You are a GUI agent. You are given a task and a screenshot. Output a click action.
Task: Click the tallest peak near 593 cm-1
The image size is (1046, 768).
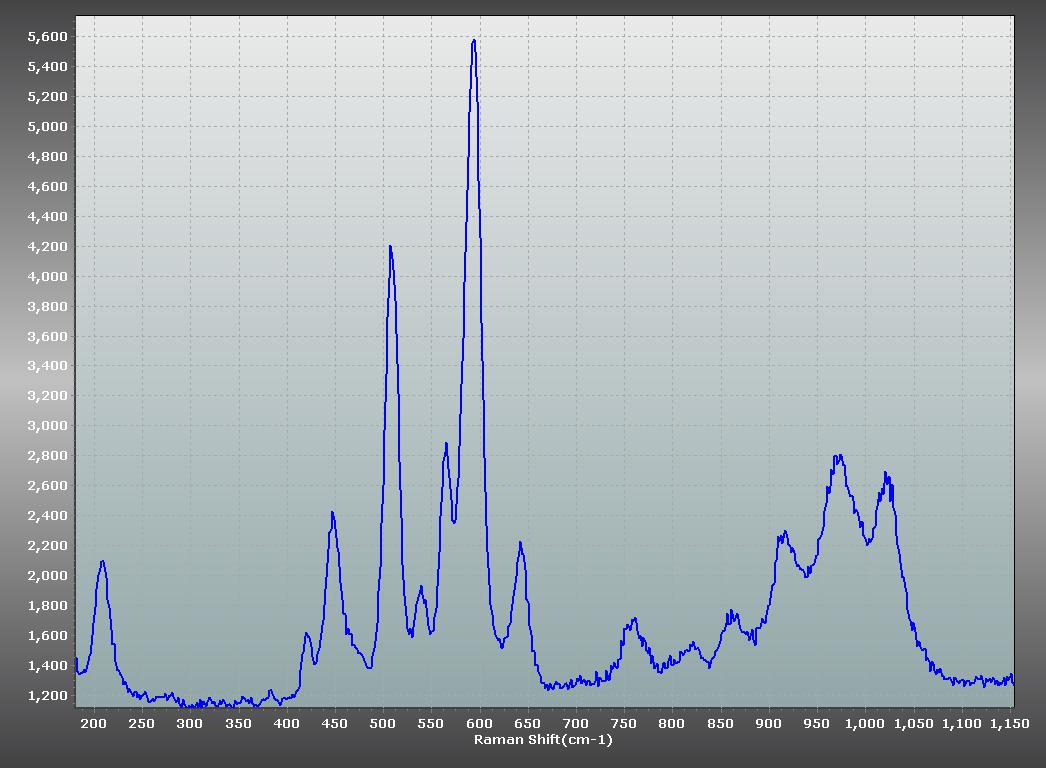473,41
